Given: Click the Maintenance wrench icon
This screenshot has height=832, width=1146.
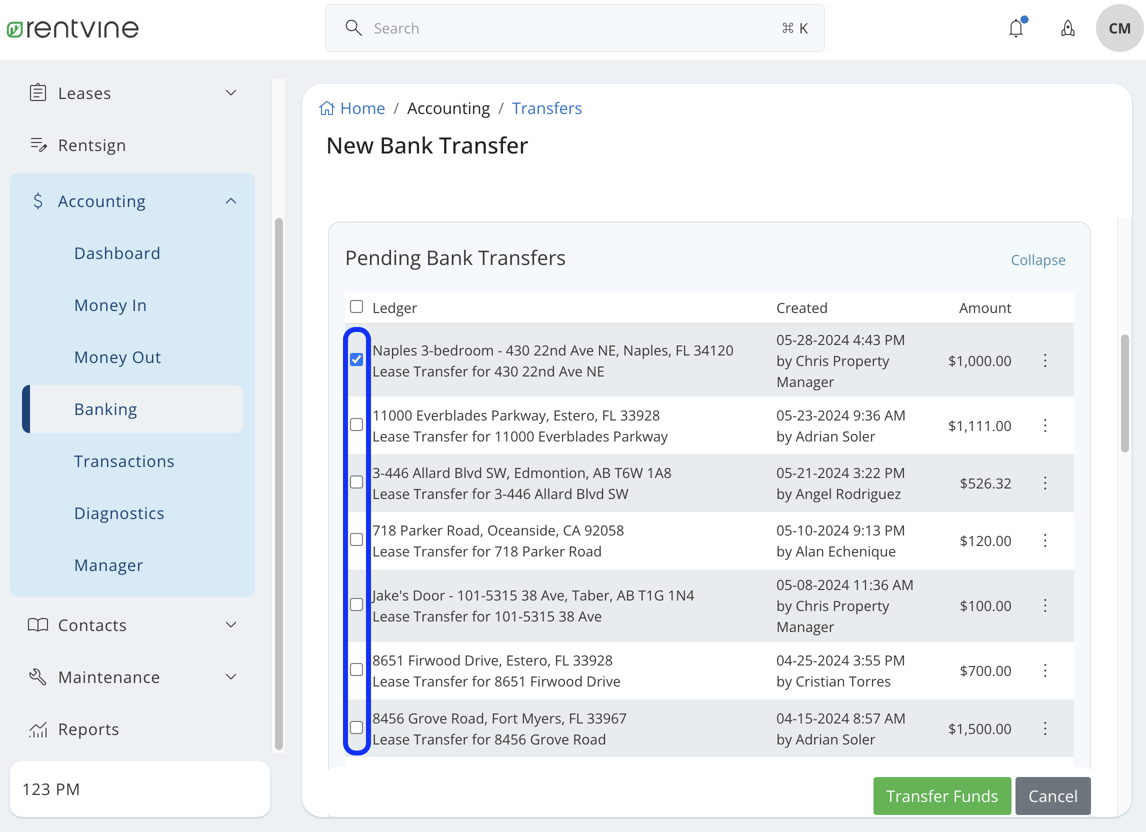Looking at the screenshot, I should tap(37, 677).
